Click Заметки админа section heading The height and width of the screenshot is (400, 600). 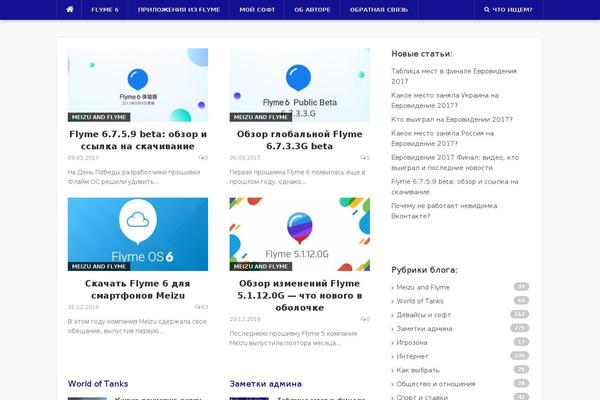[x=266, y=384]
